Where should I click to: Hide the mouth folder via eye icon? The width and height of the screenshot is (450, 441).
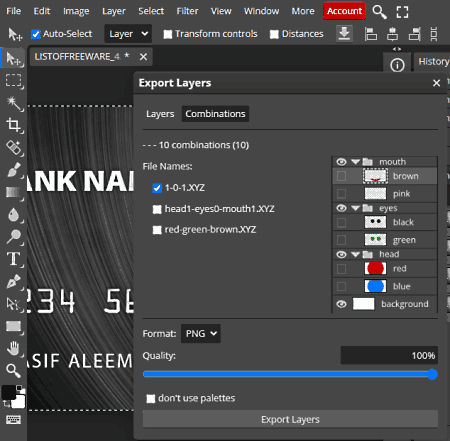point(341,162)
